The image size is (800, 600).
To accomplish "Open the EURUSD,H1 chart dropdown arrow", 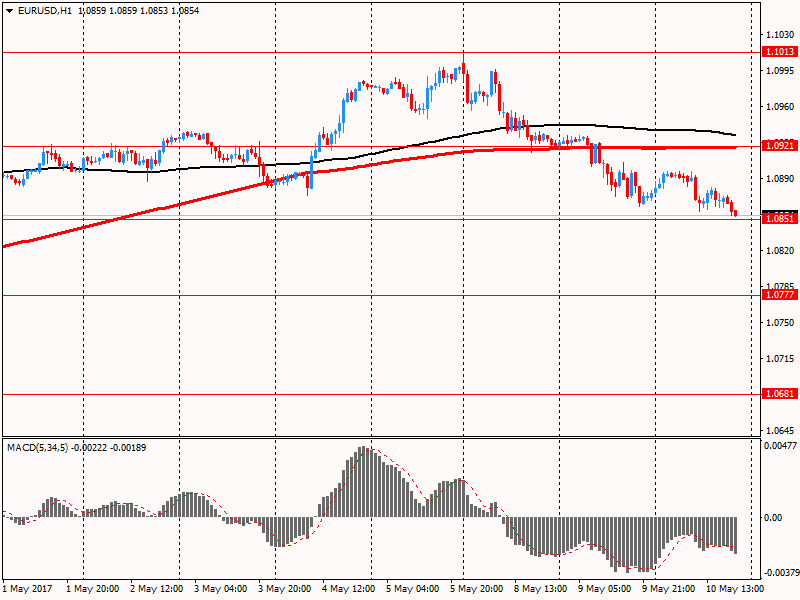I will pyautogui.click(x=10, y=11).
